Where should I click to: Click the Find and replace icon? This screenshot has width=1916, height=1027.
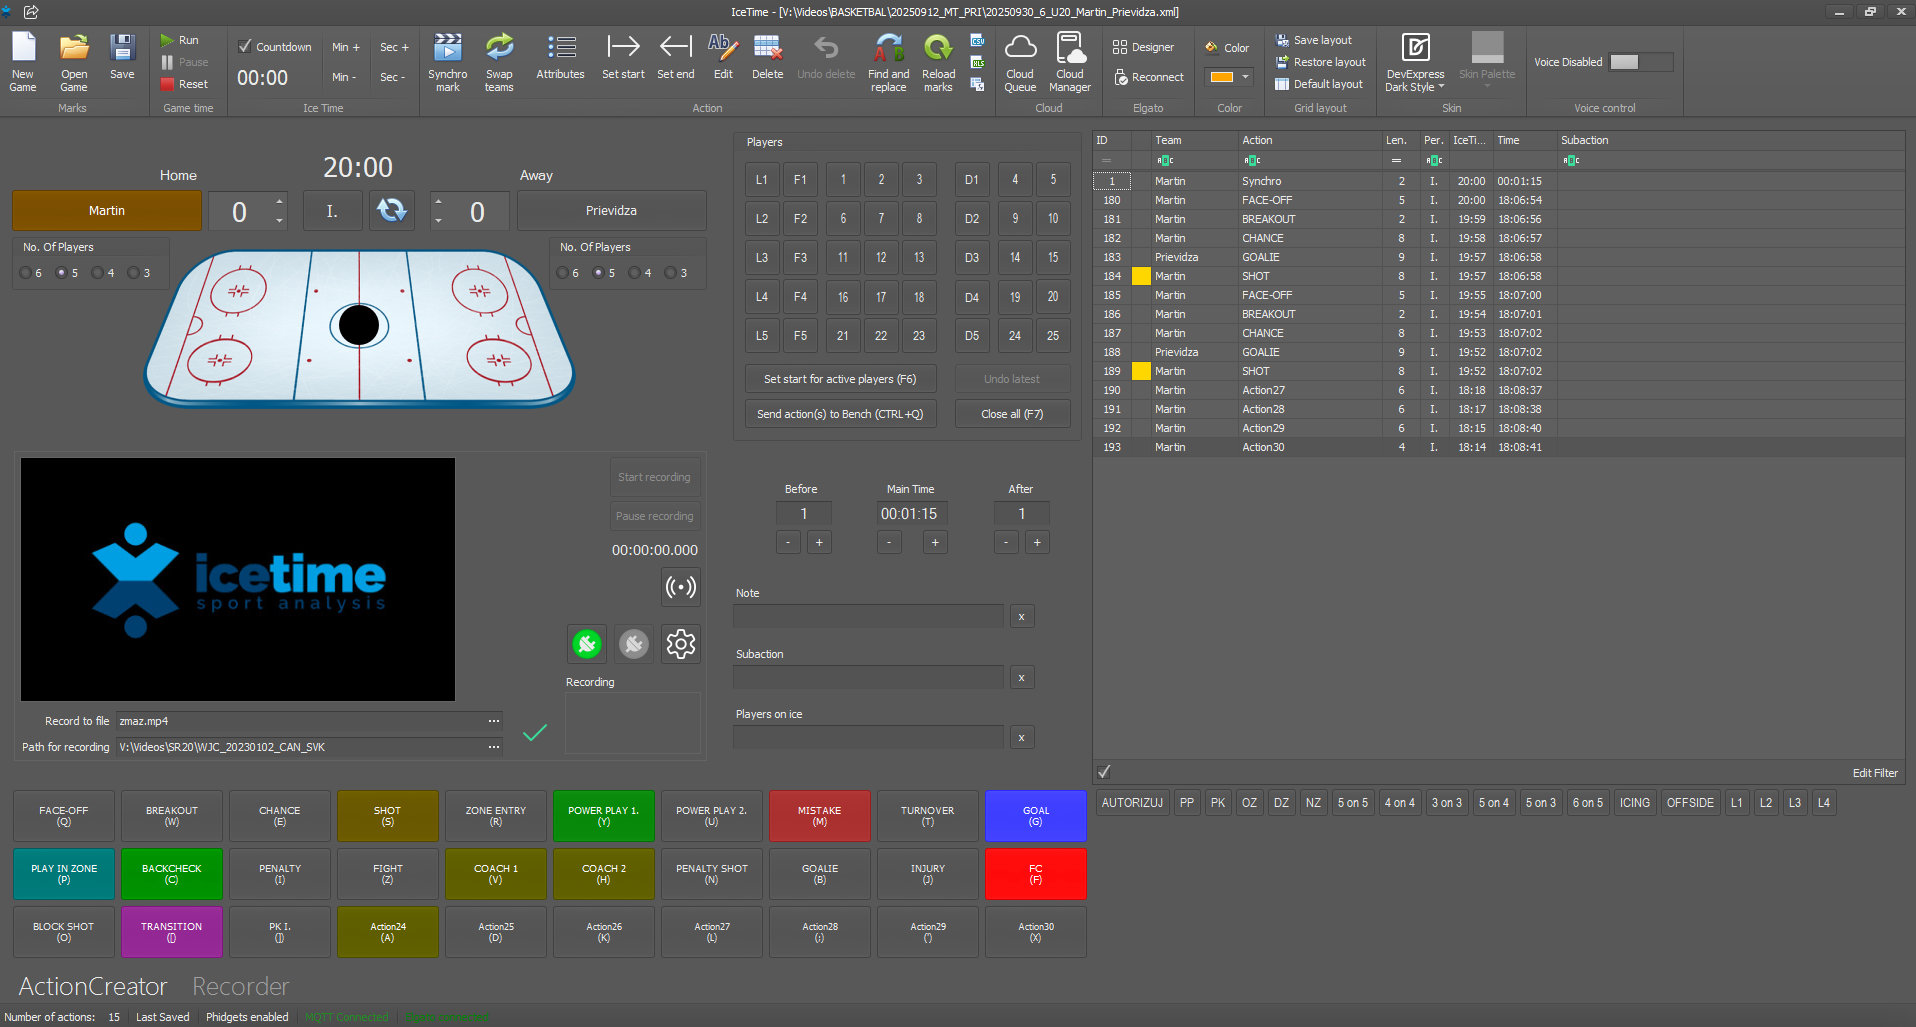click(x=887, y=60)
